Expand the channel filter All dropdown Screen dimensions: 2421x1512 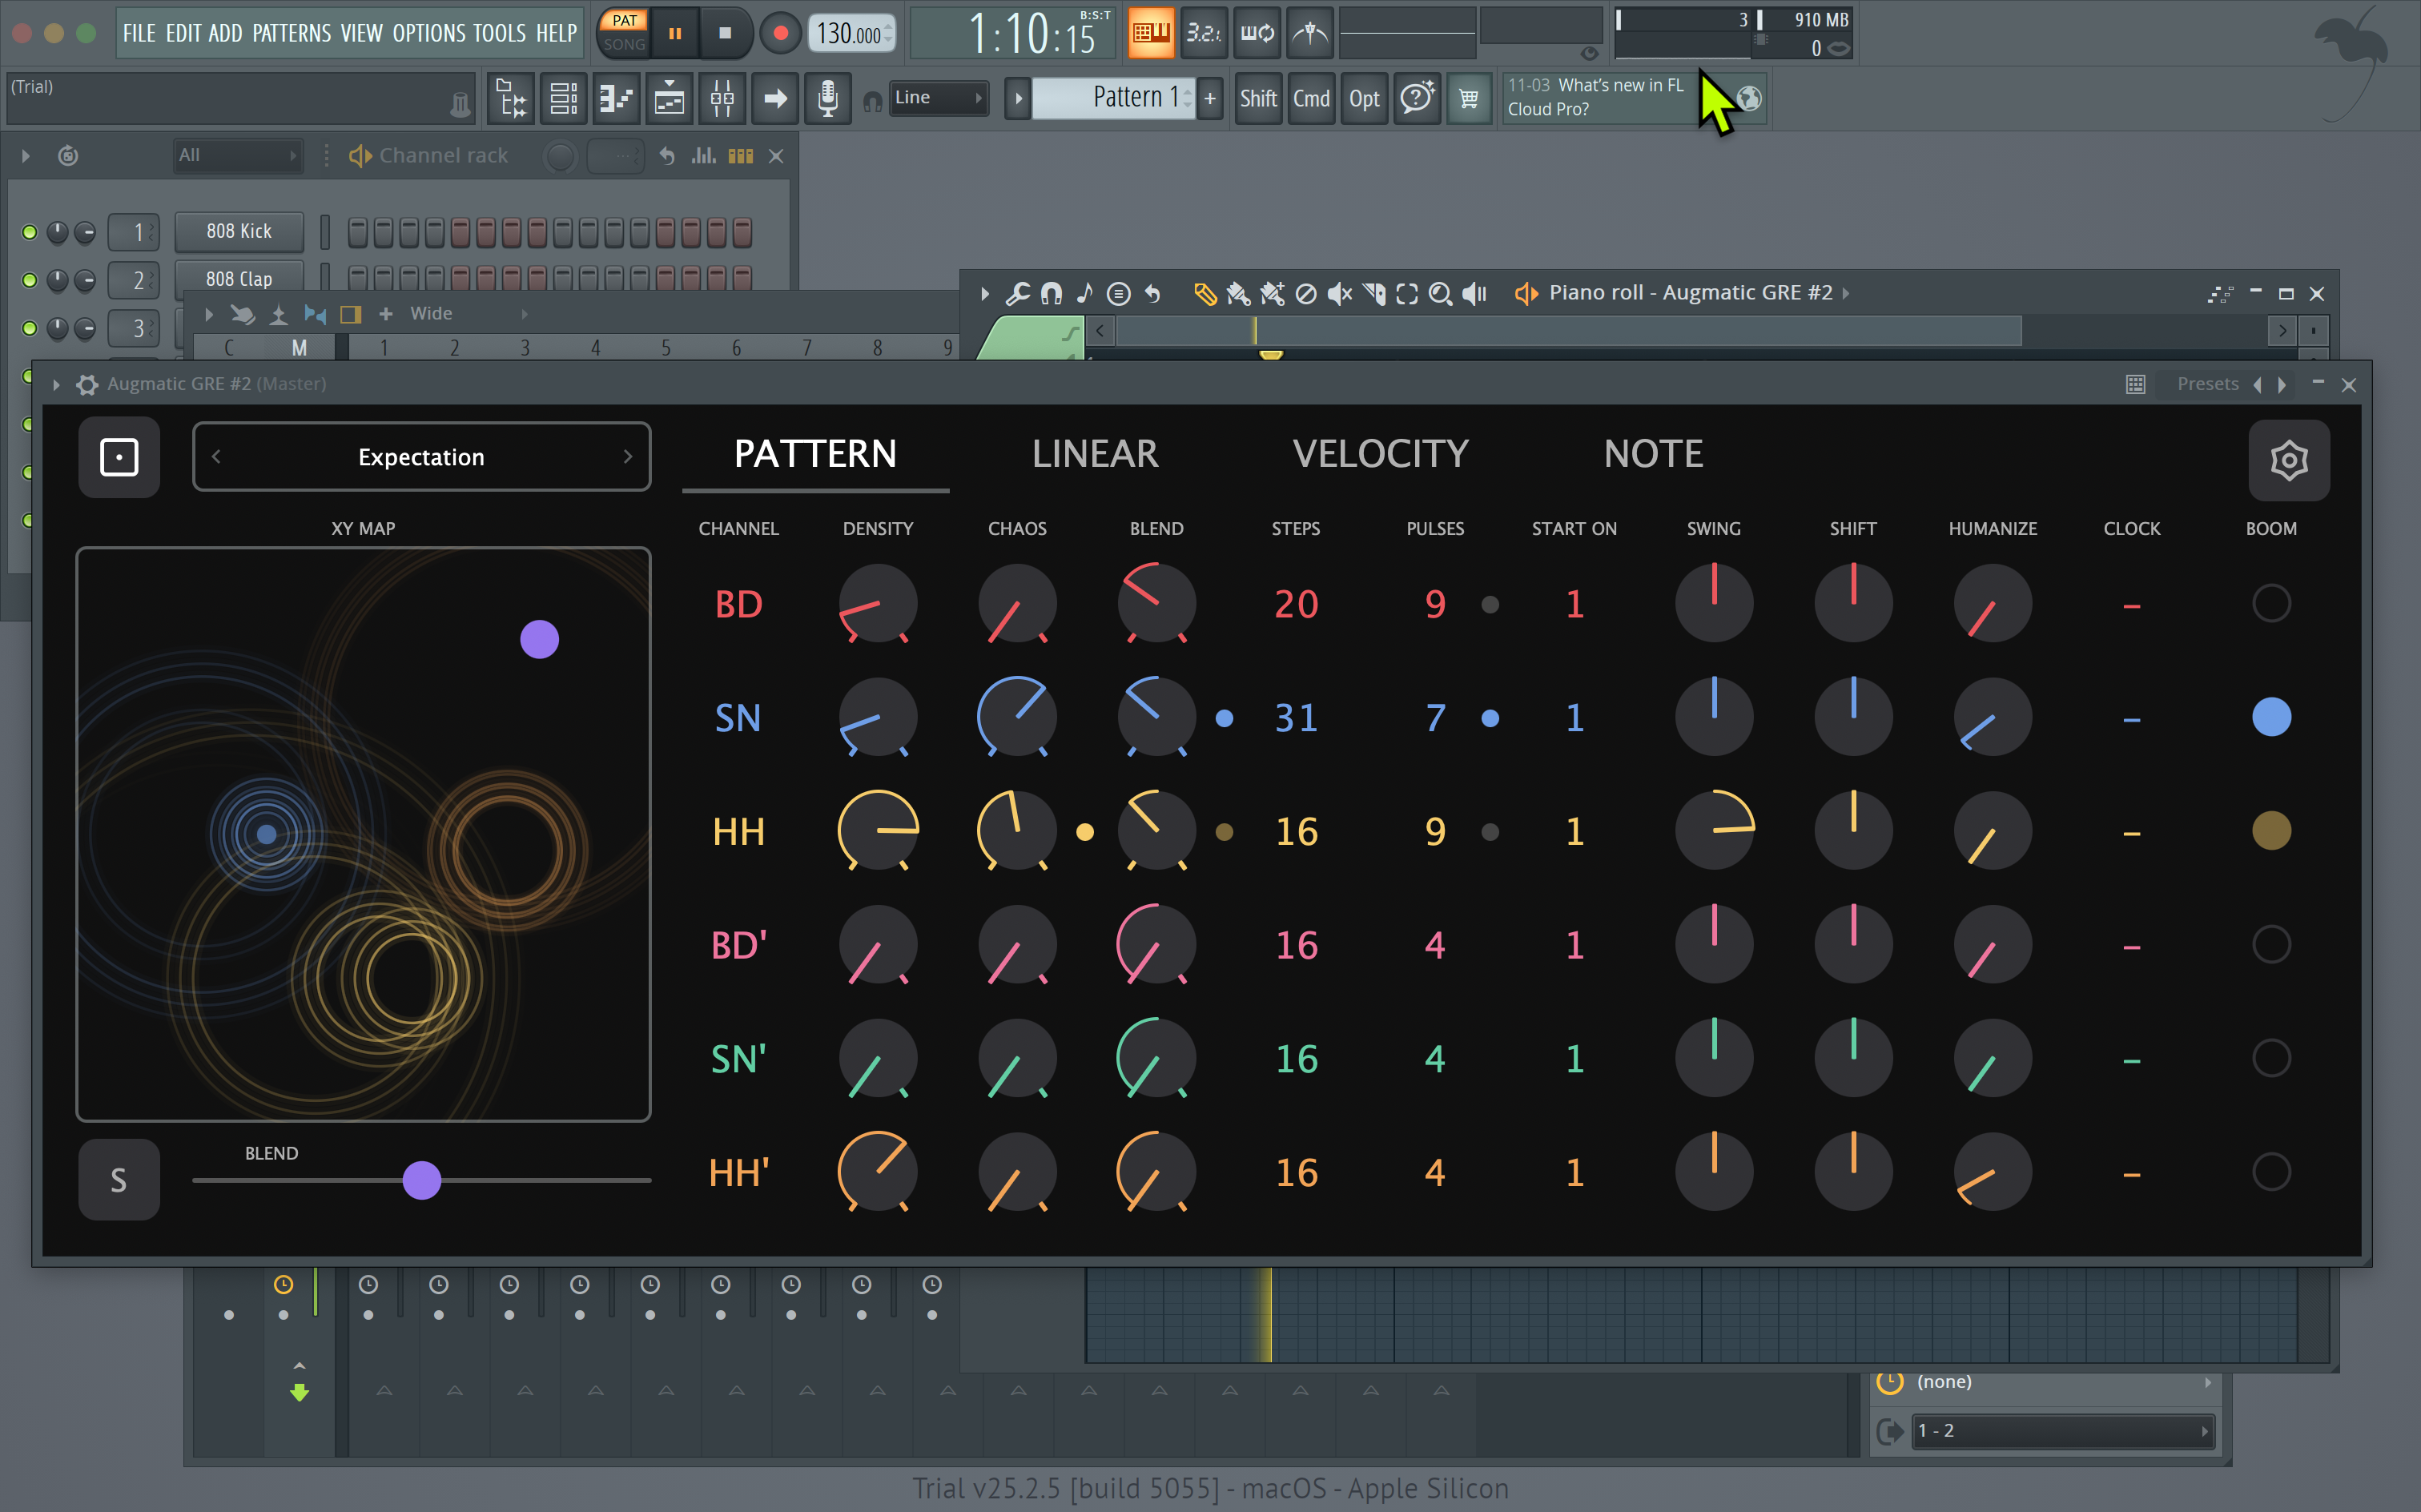[x=237, y=155]
